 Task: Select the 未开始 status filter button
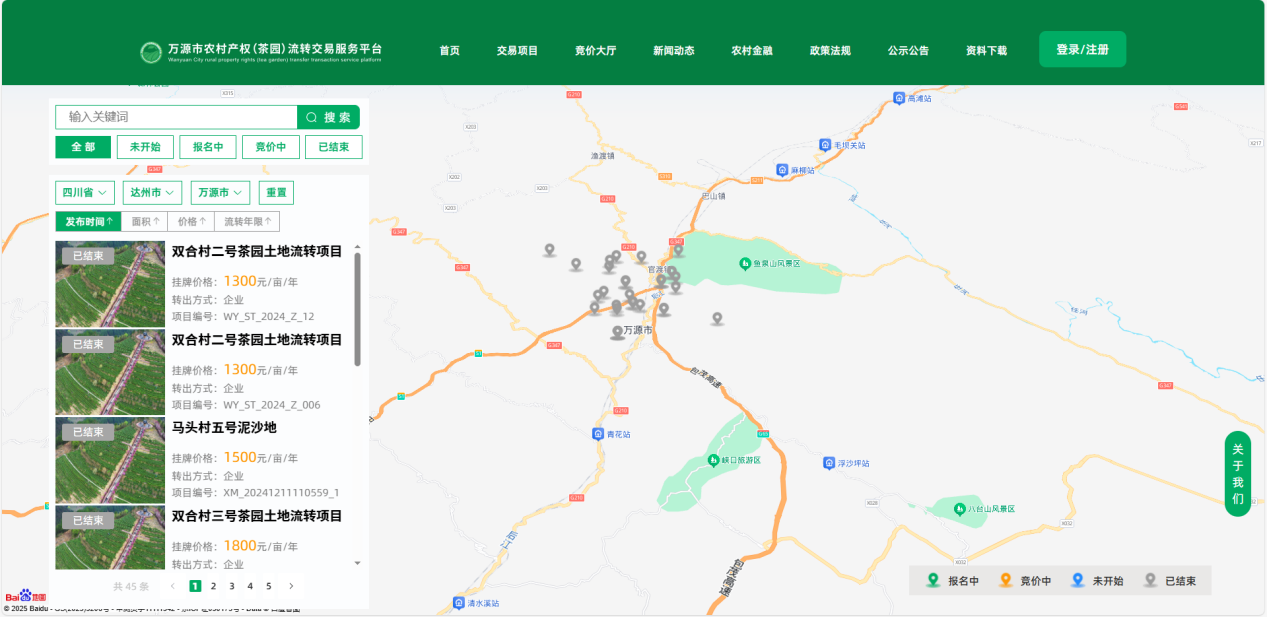145,147
